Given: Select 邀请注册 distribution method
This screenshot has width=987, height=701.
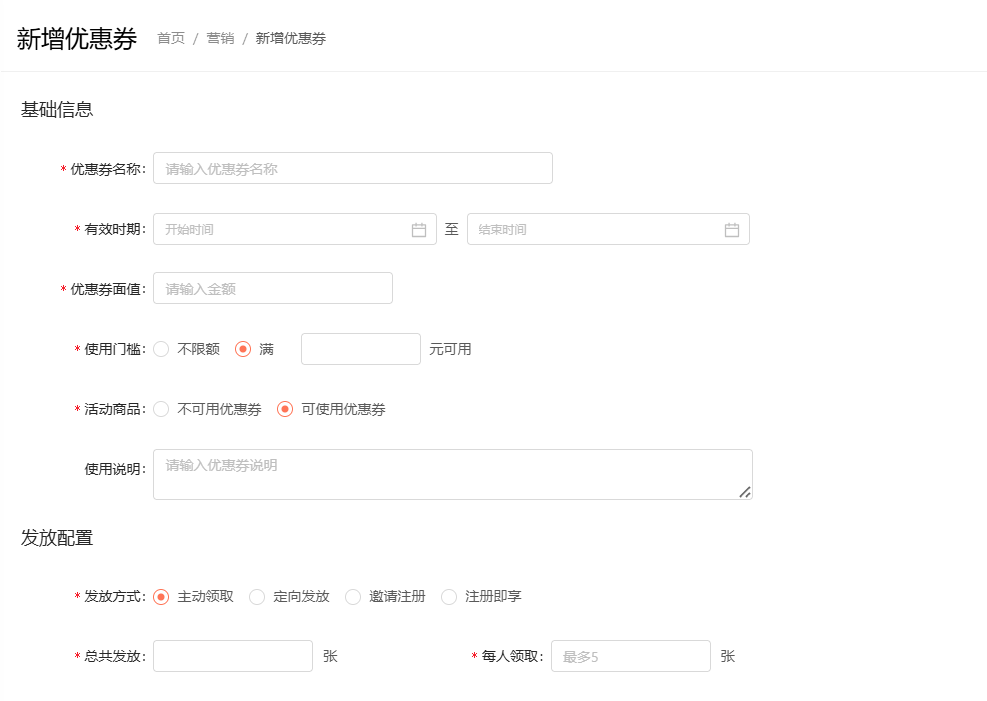Looking at the screenshot, I should click(x=353, y=597).
